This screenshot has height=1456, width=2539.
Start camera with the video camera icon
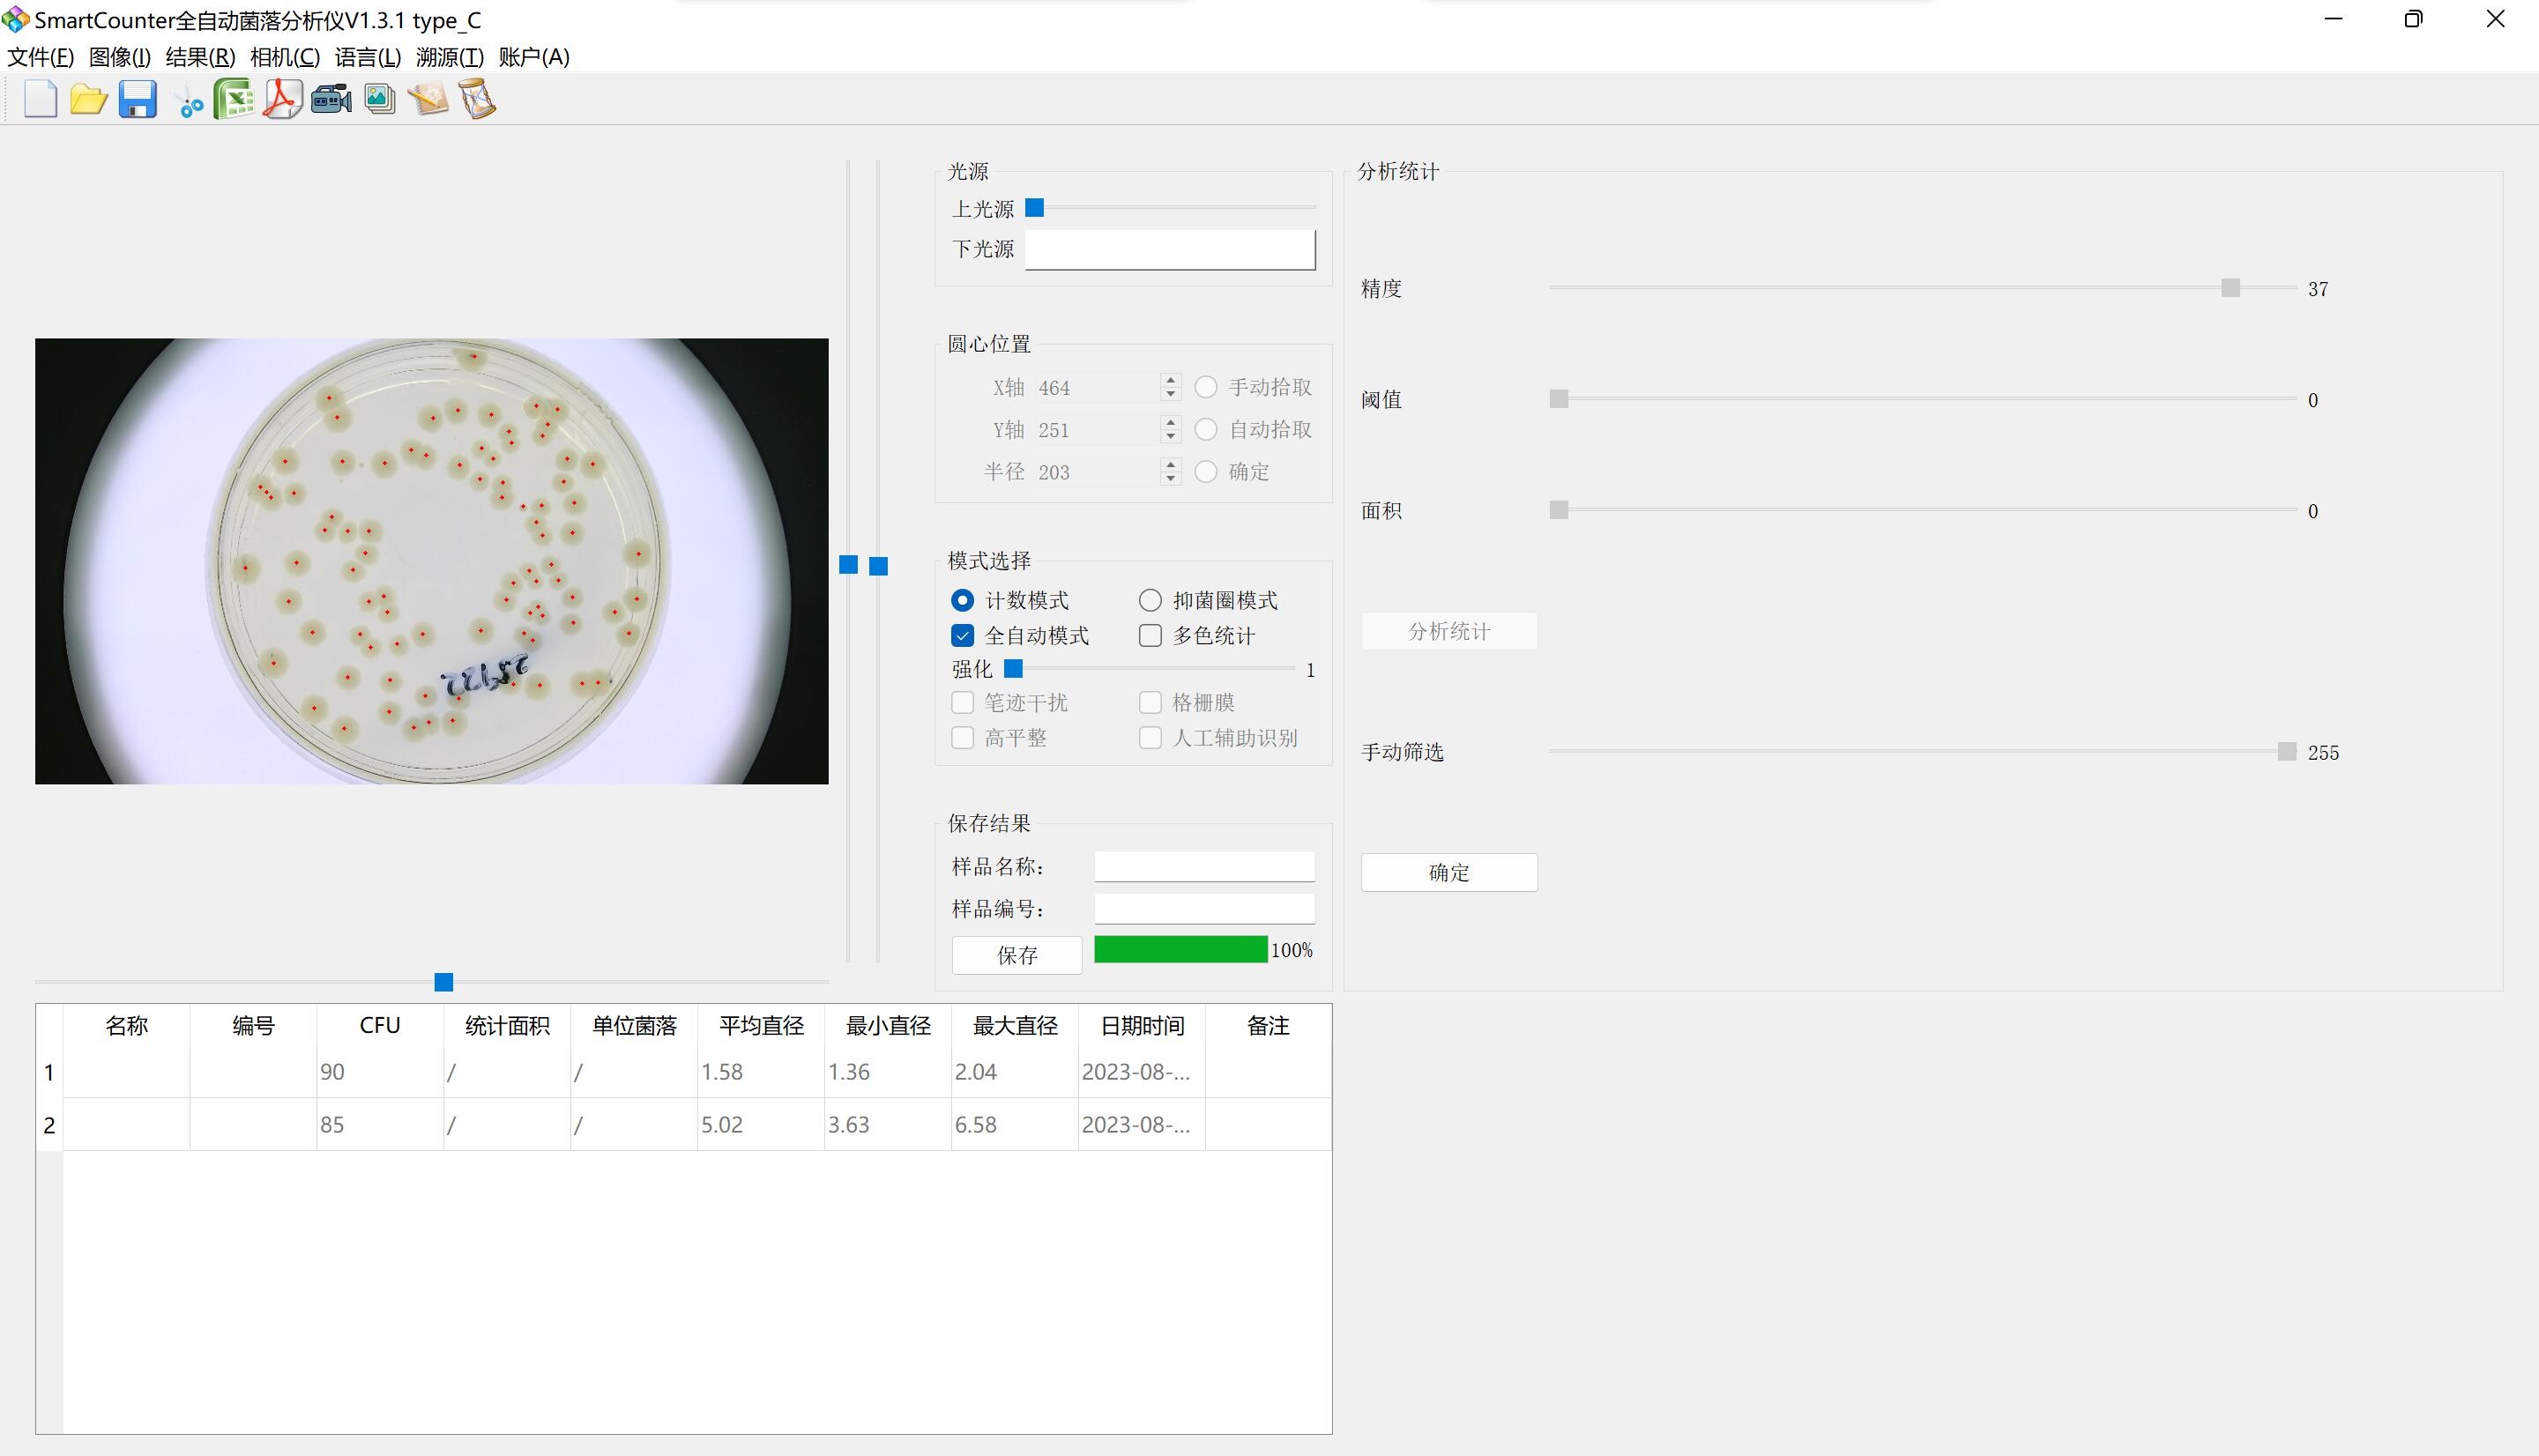(331, 100)
